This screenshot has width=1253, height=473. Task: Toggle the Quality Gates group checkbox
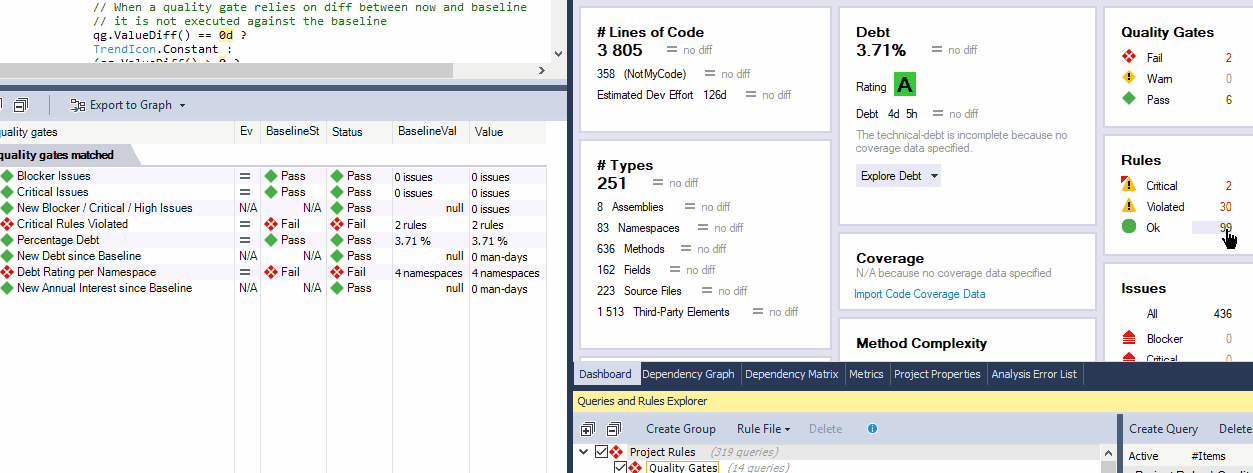point(620,468)
